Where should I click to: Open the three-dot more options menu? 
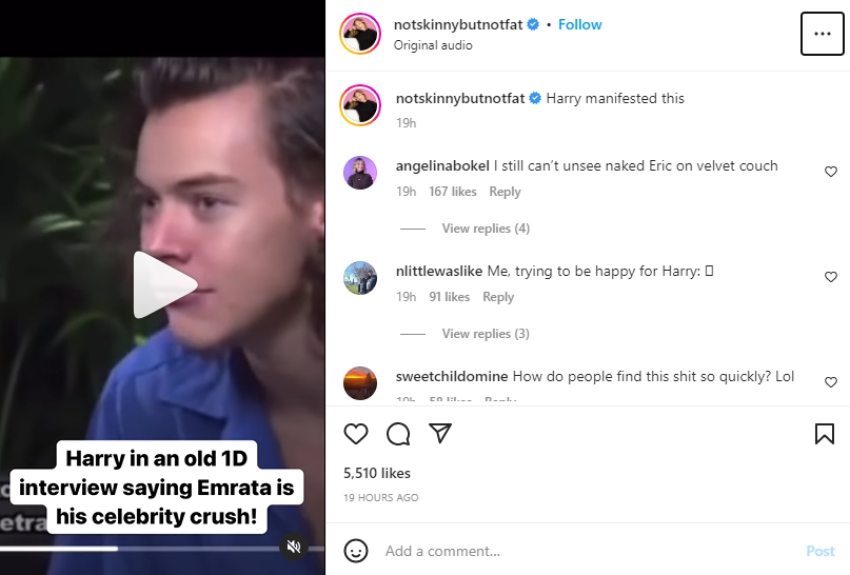click(822, 34)
